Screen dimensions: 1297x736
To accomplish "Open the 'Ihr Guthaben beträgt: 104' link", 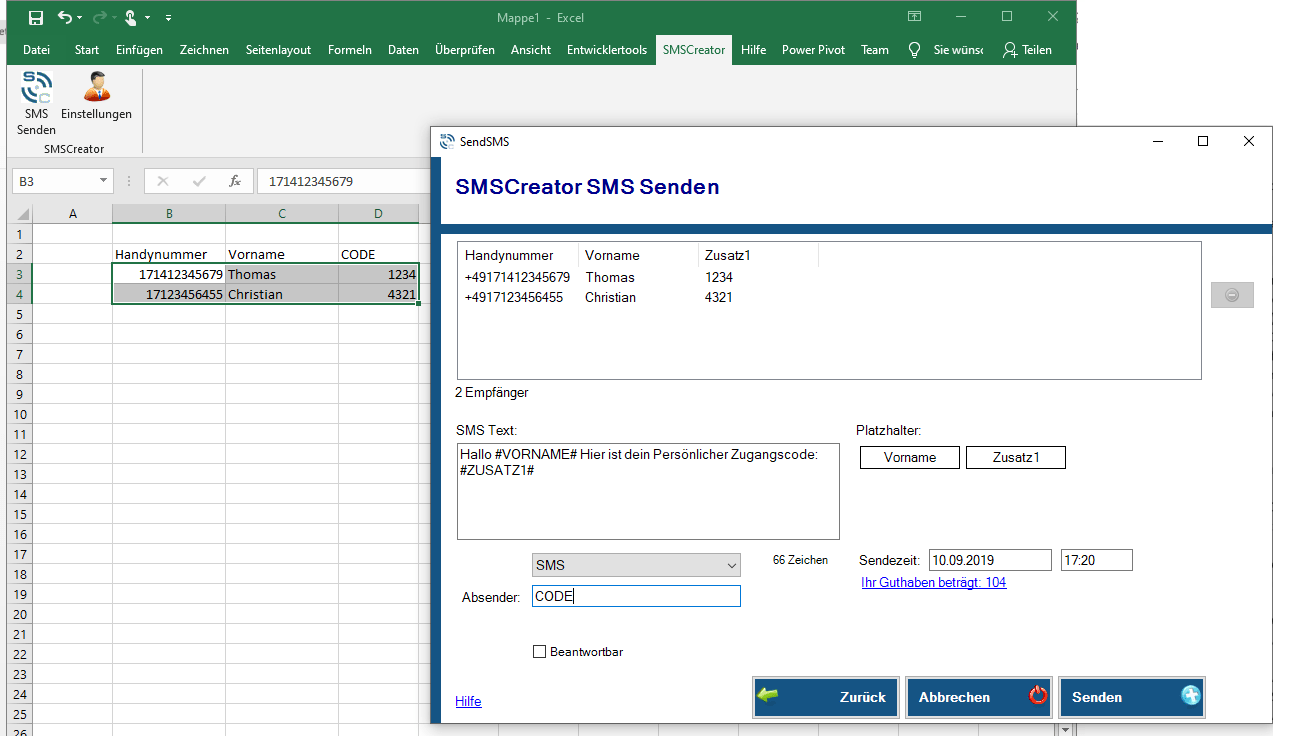I will pyautogui.click(x=933, y=582).
